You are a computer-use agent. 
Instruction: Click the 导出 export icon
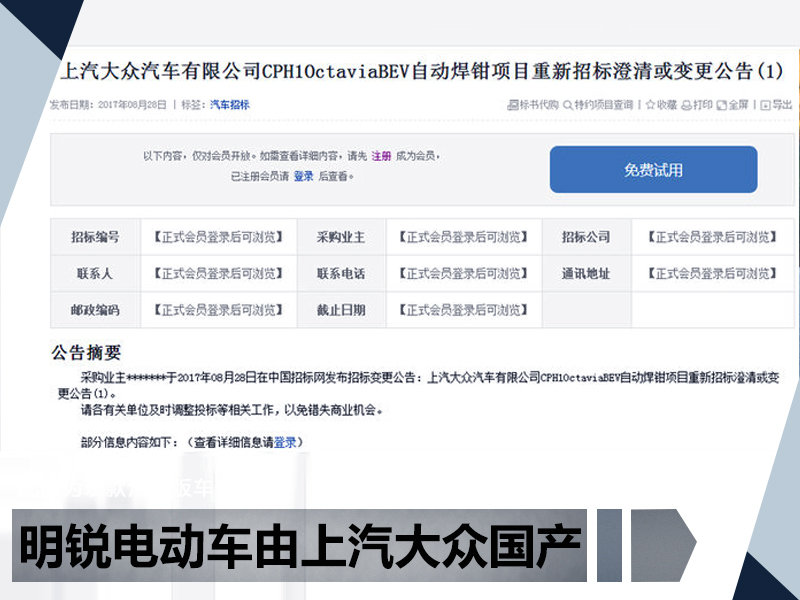[765, 105]
